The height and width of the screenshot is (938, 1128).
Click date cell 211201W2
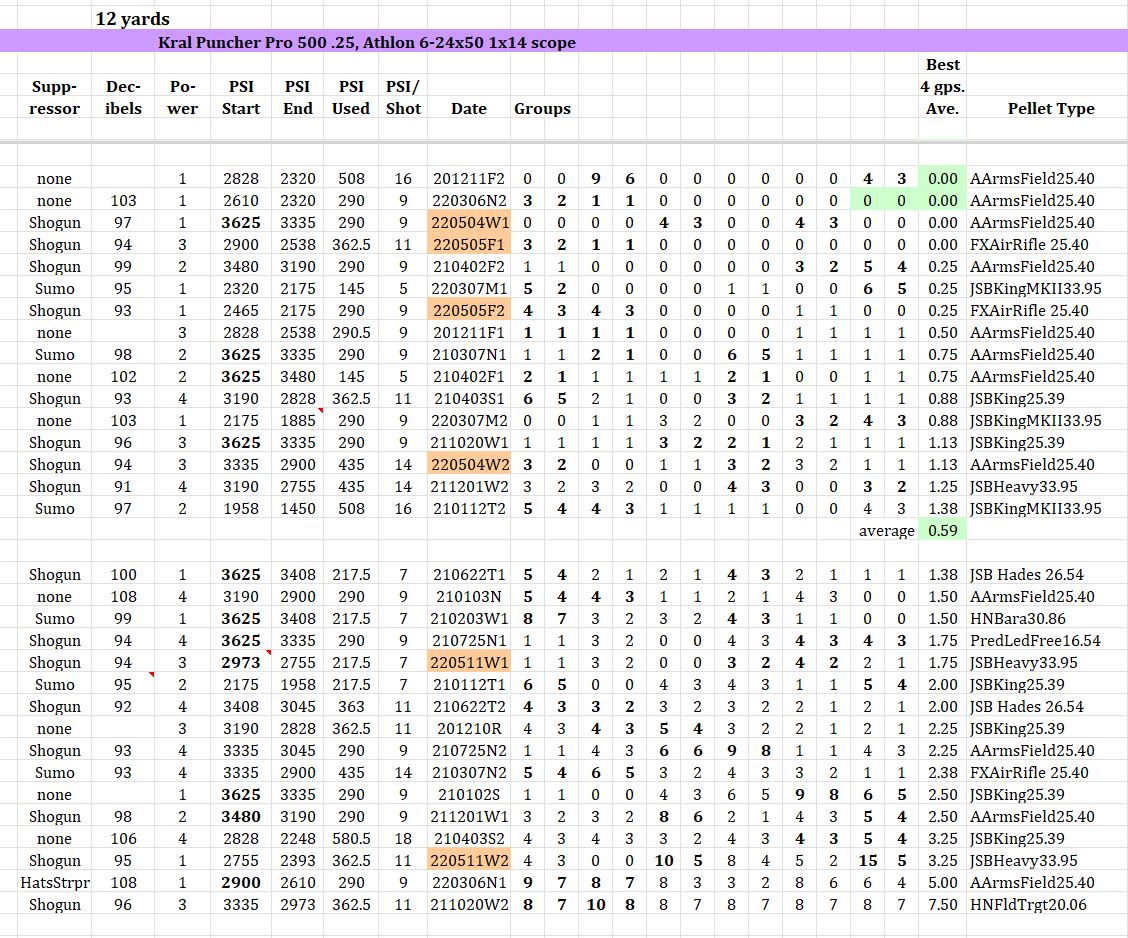point(469,487)
